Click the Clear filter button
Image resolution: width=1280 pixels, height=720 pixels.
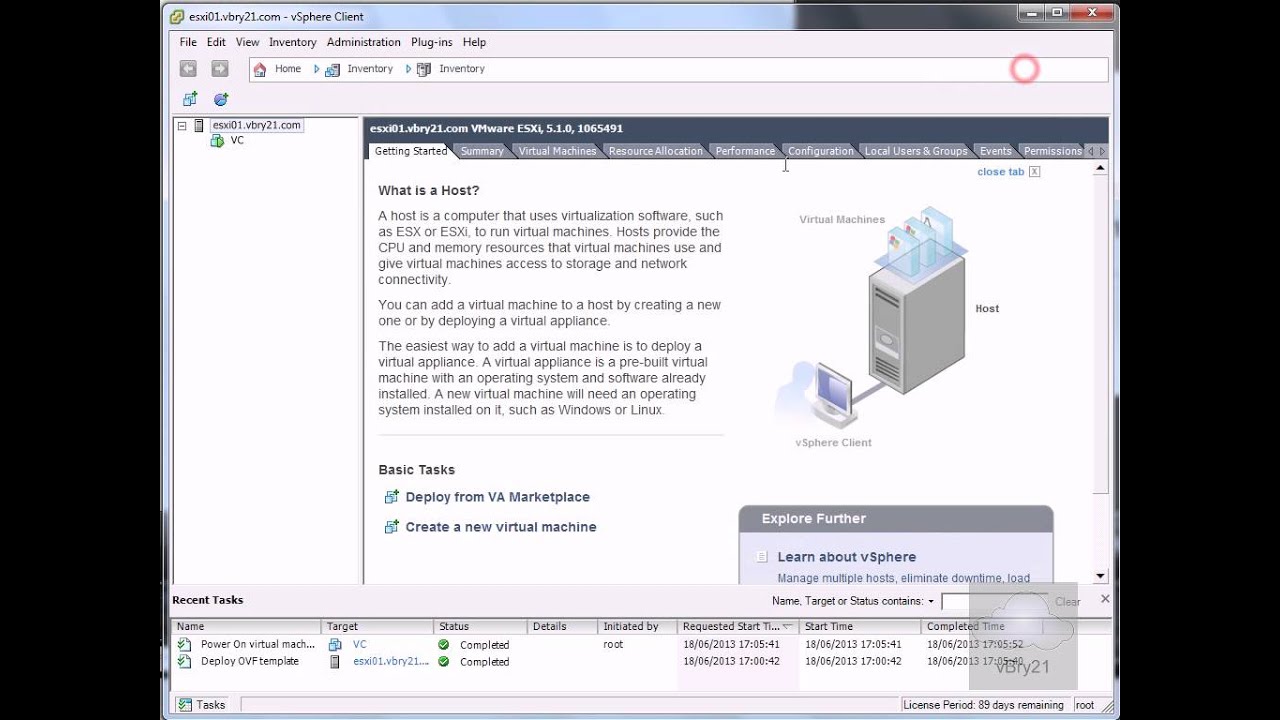click(1068, 602)
